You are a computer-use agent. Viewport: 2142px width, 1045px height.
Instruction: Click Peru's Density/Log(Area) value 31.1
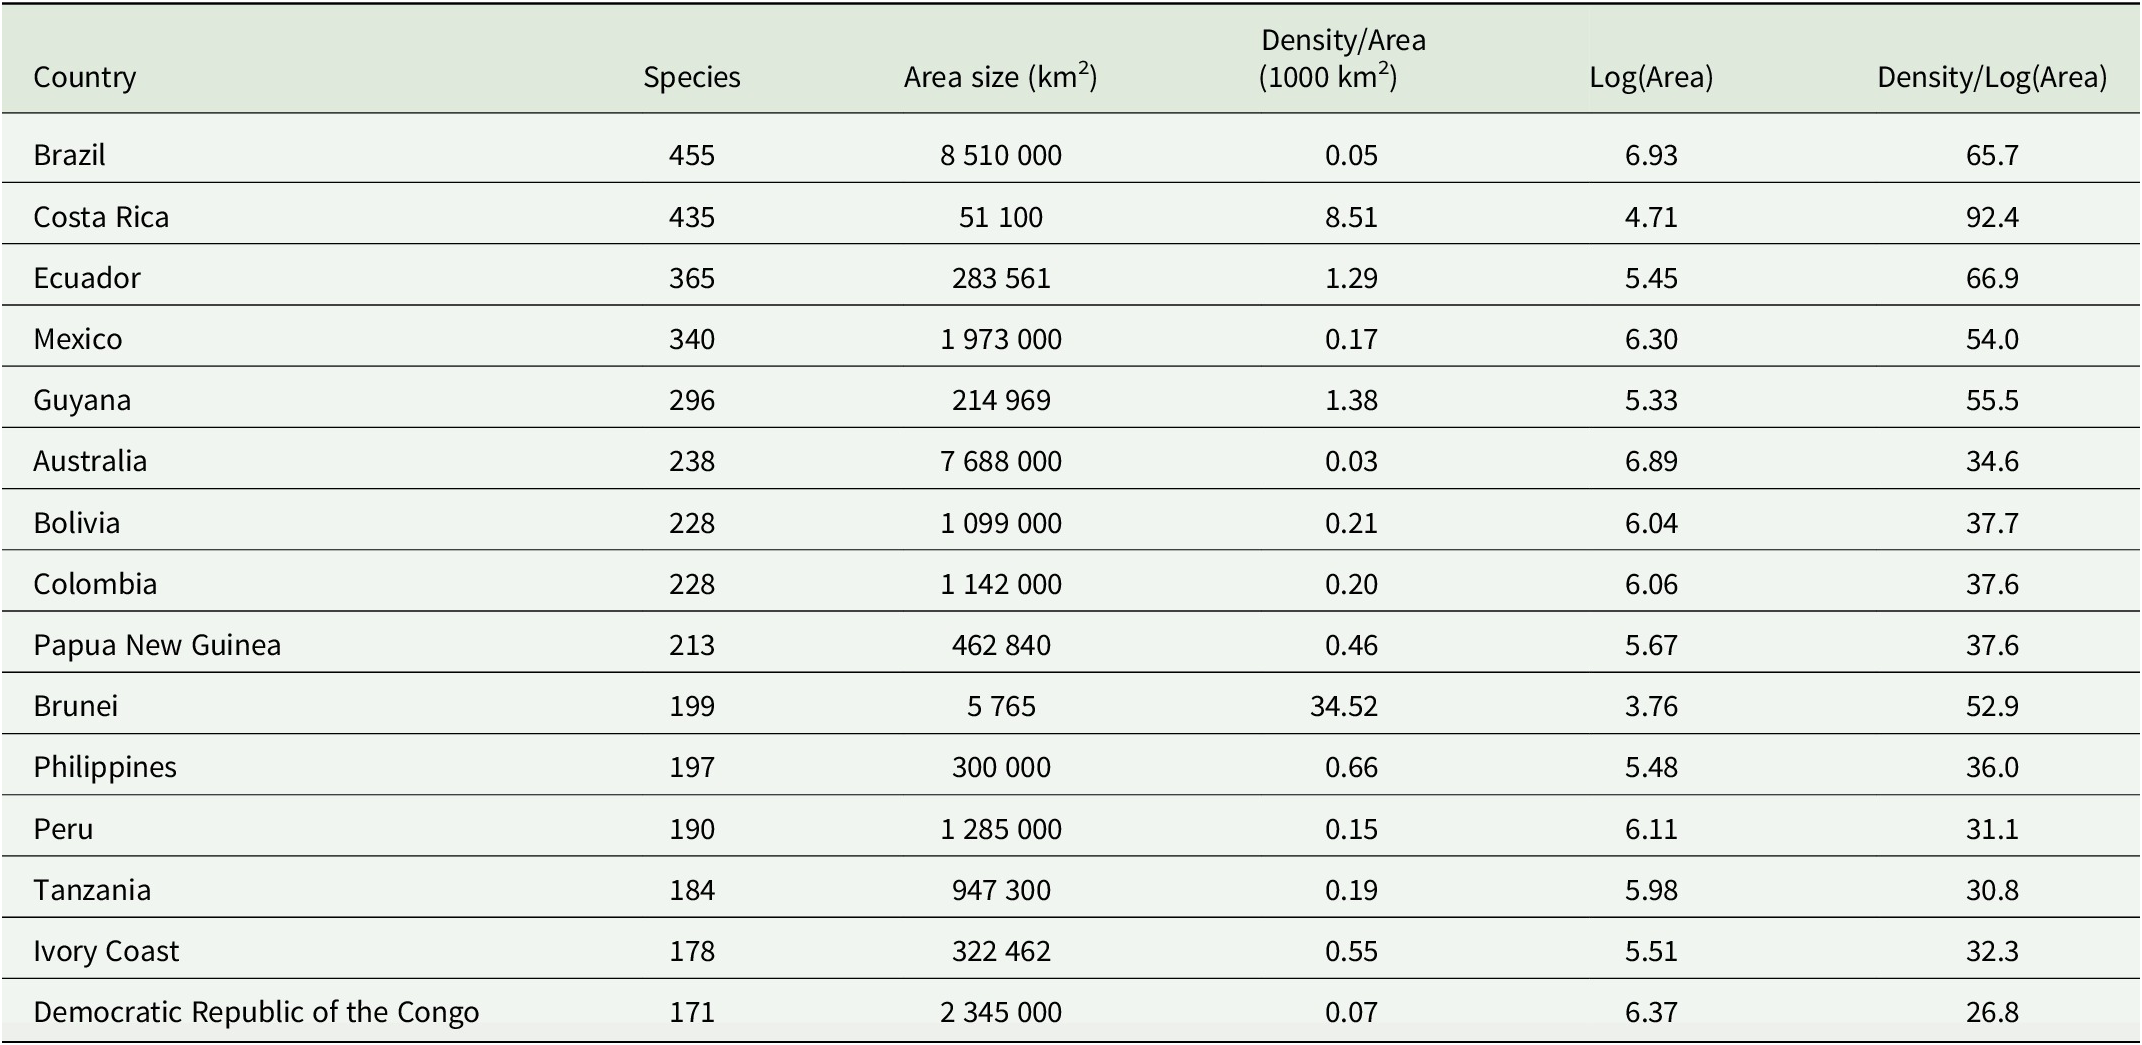point(1992,829)
